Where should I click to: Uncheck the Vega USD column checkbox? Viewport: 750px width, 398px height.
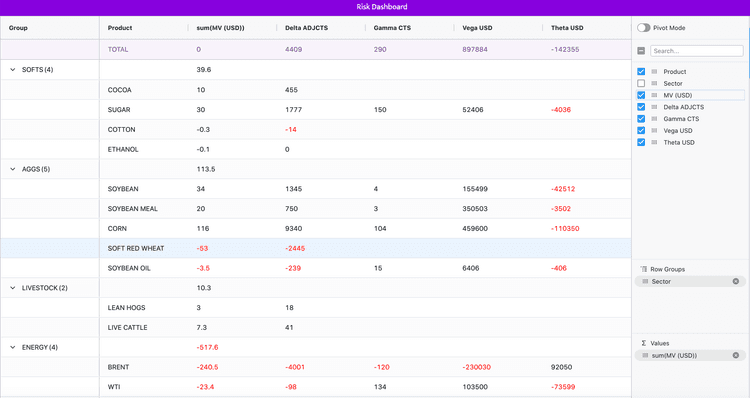tap(641, 130)
